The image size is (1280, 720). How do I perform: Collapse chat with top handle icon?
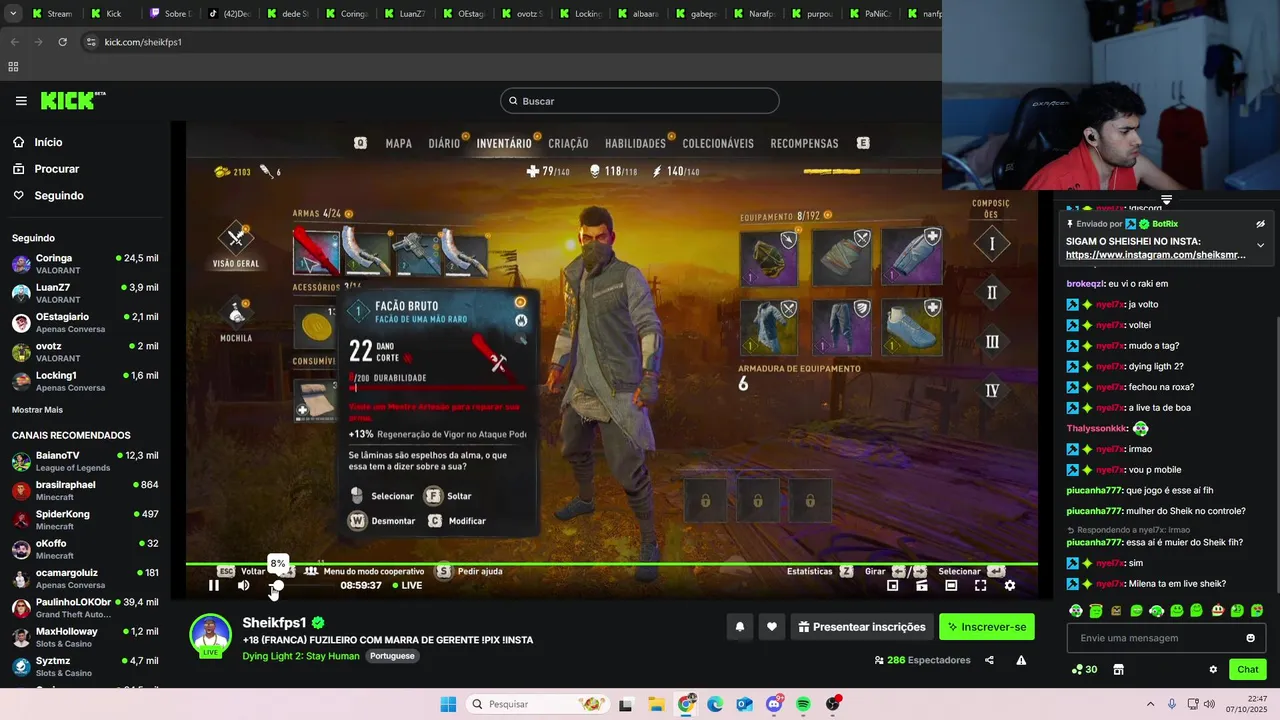point(1166,200)
